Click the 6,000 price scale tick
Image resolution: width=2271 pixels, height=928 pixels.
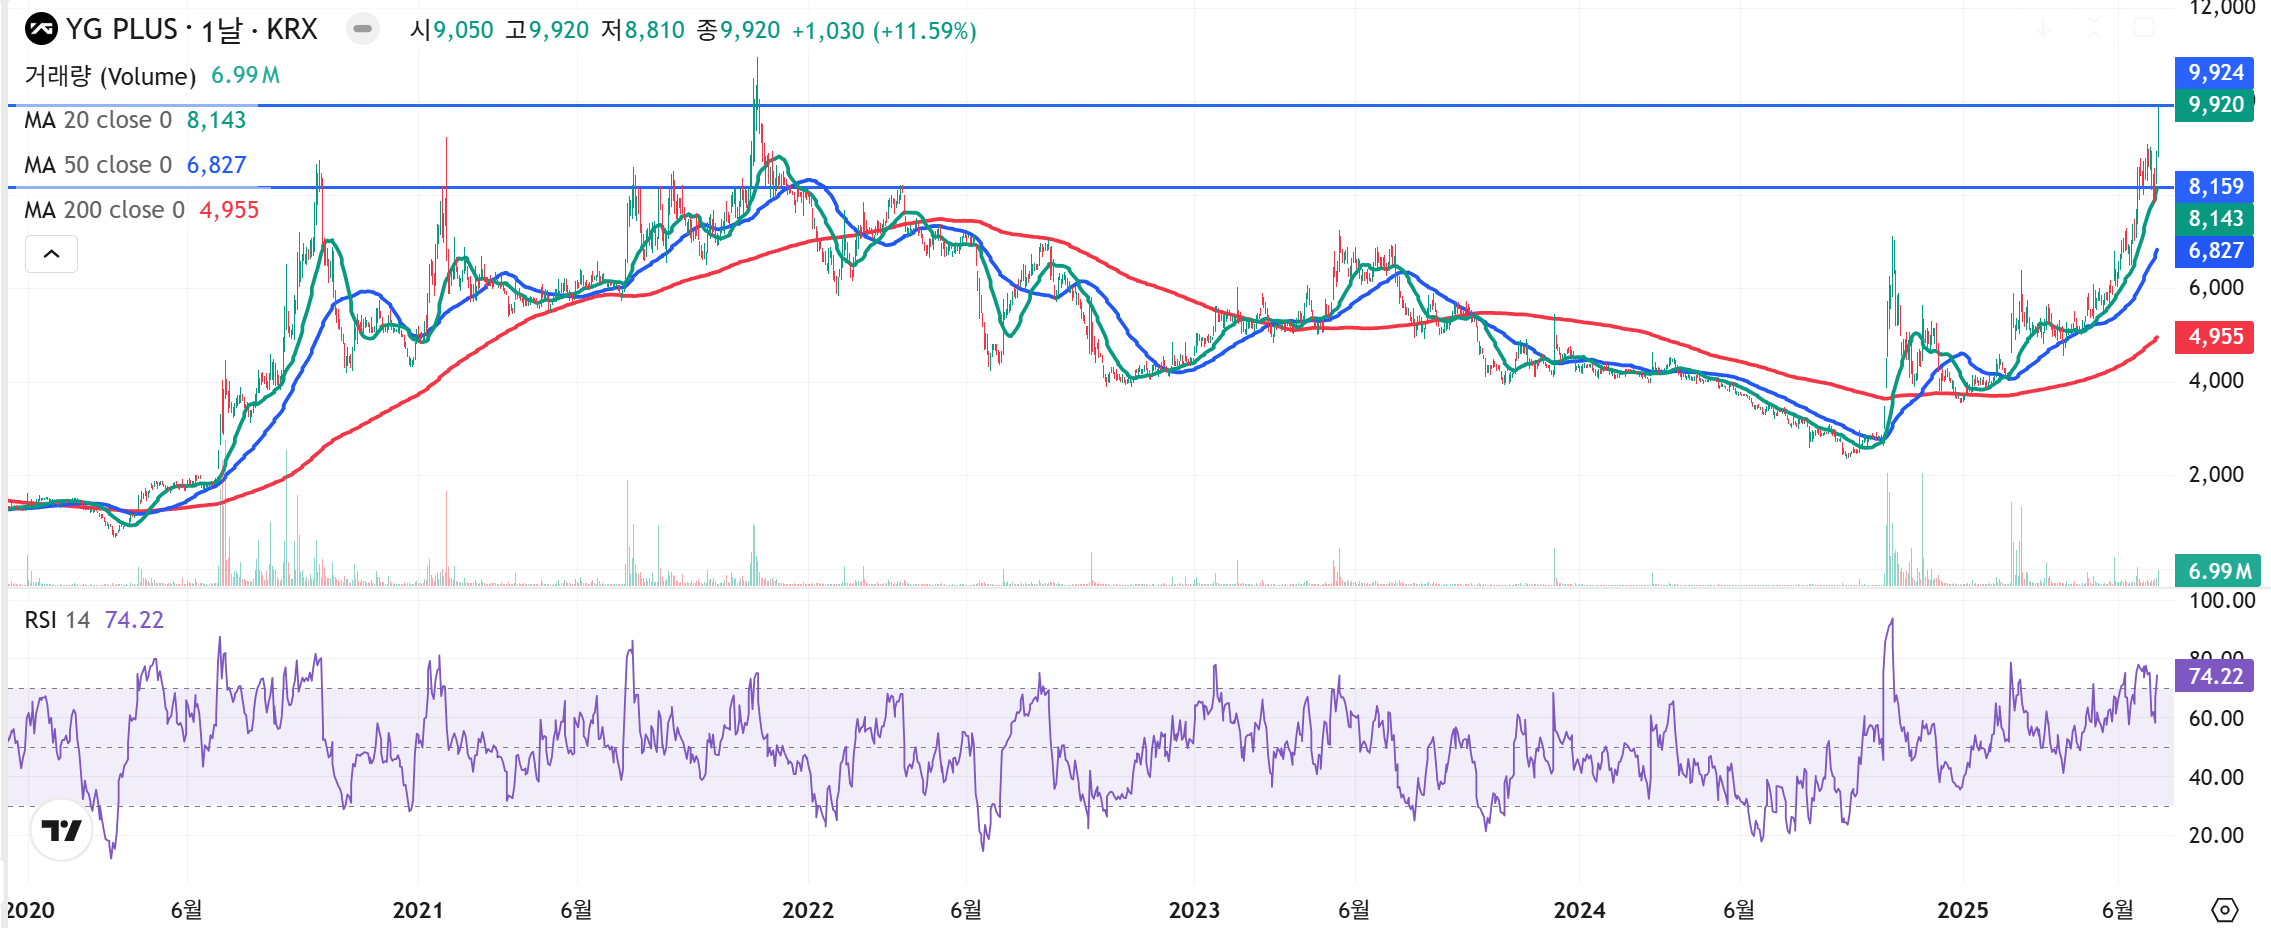[x=2216, y=288]
